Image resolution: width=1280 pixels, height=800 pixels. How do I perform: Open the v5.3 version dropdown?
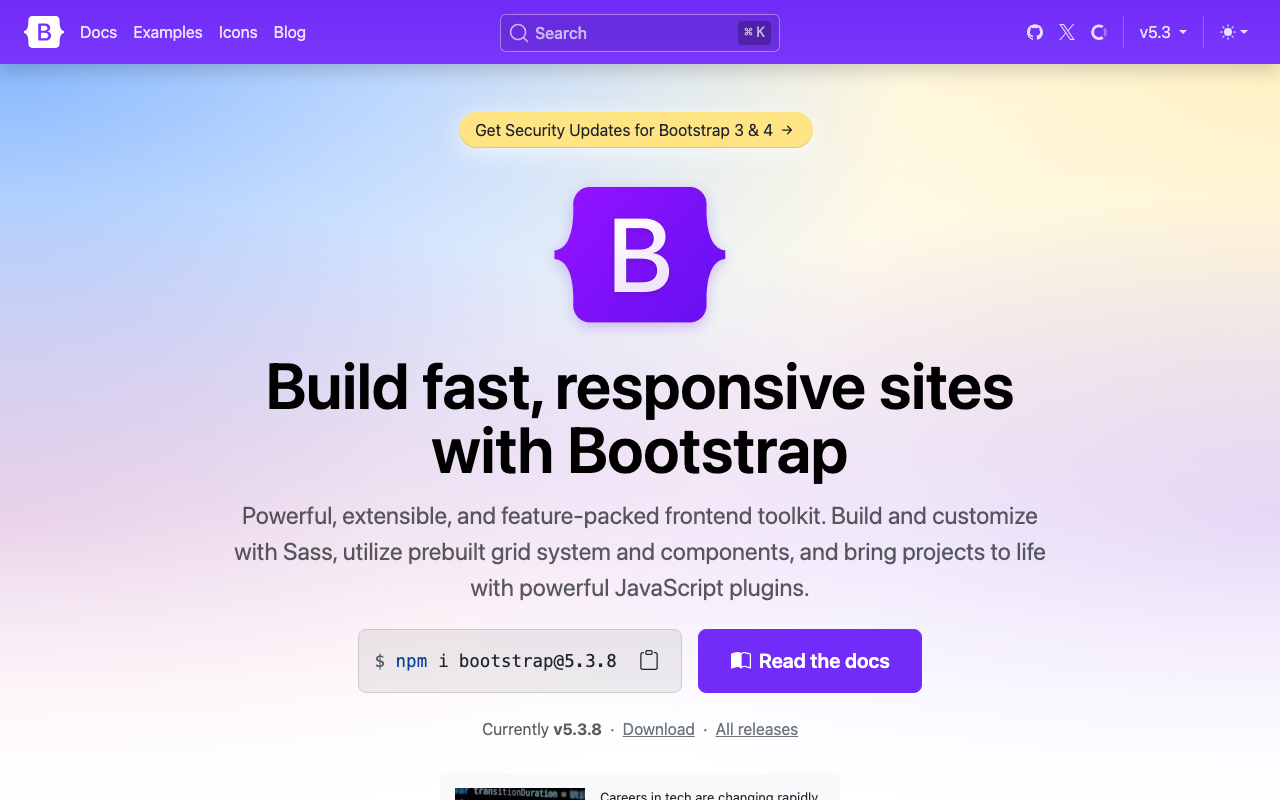tap(1161, 32)
